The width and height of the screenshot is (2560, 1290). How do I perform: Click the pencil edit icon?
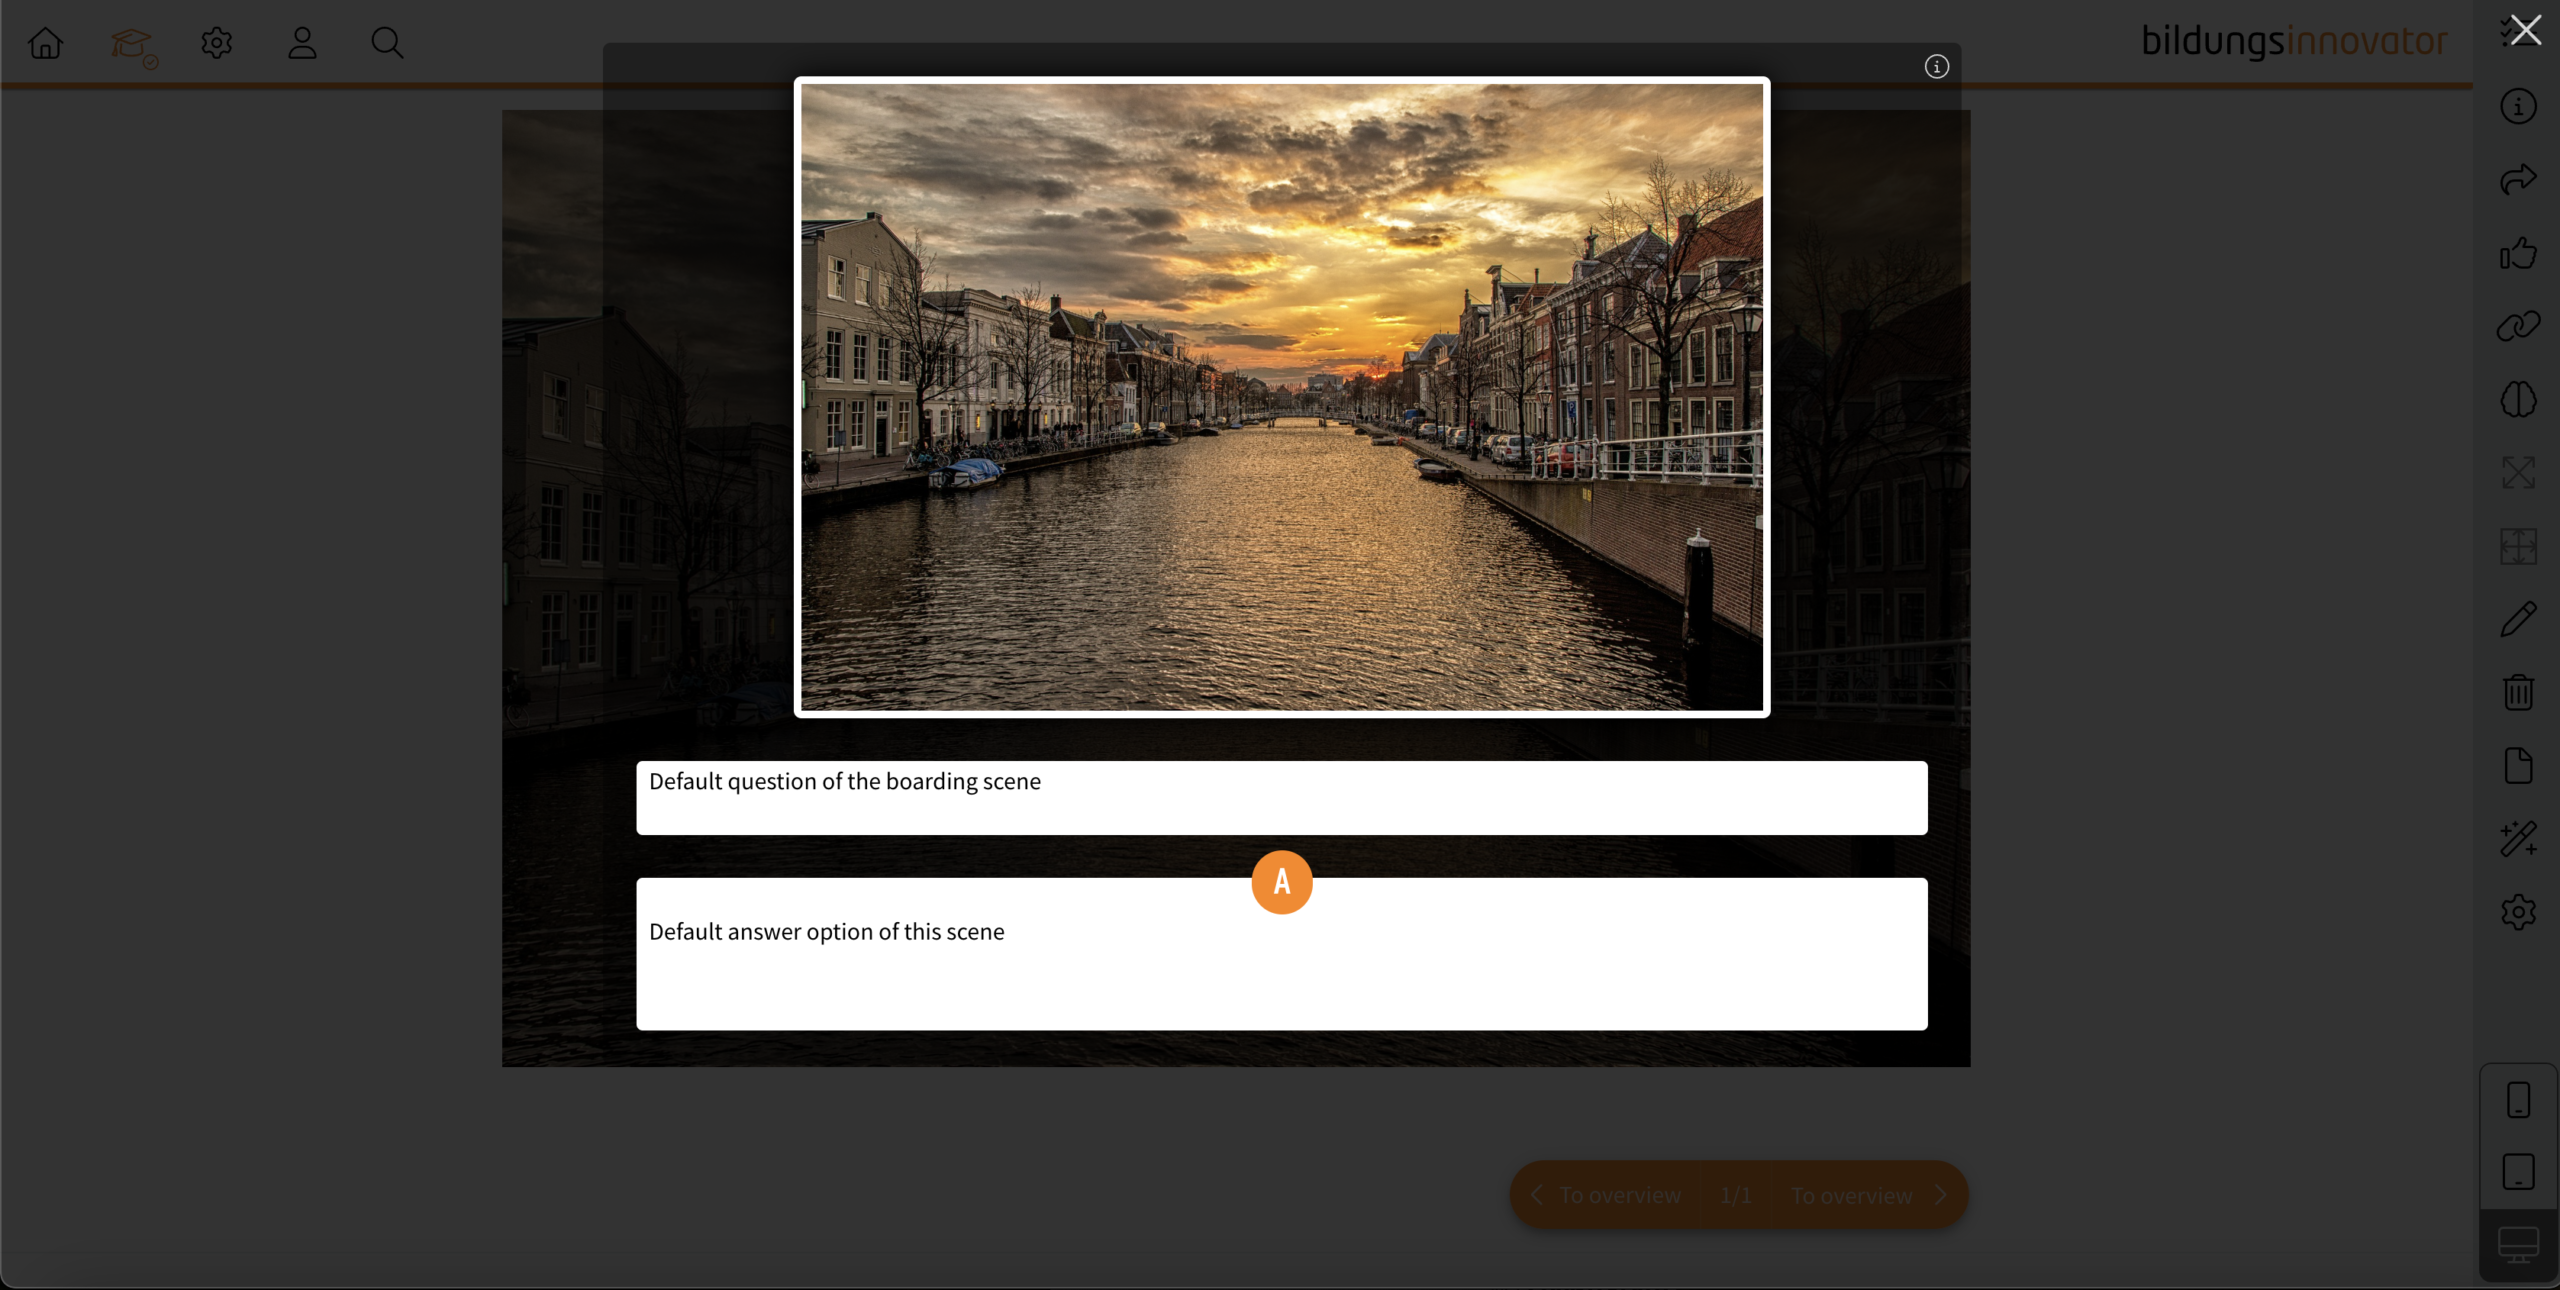pos(2518,619)
